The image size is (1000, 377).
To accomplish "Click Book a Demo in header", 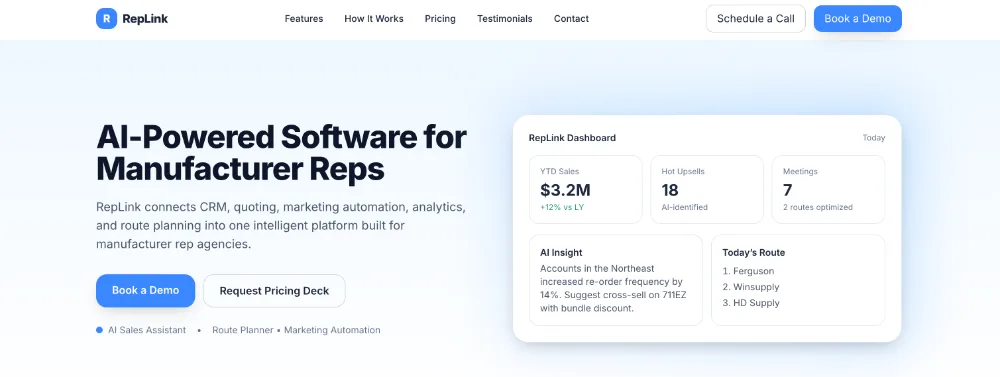I will coord(858,18).
